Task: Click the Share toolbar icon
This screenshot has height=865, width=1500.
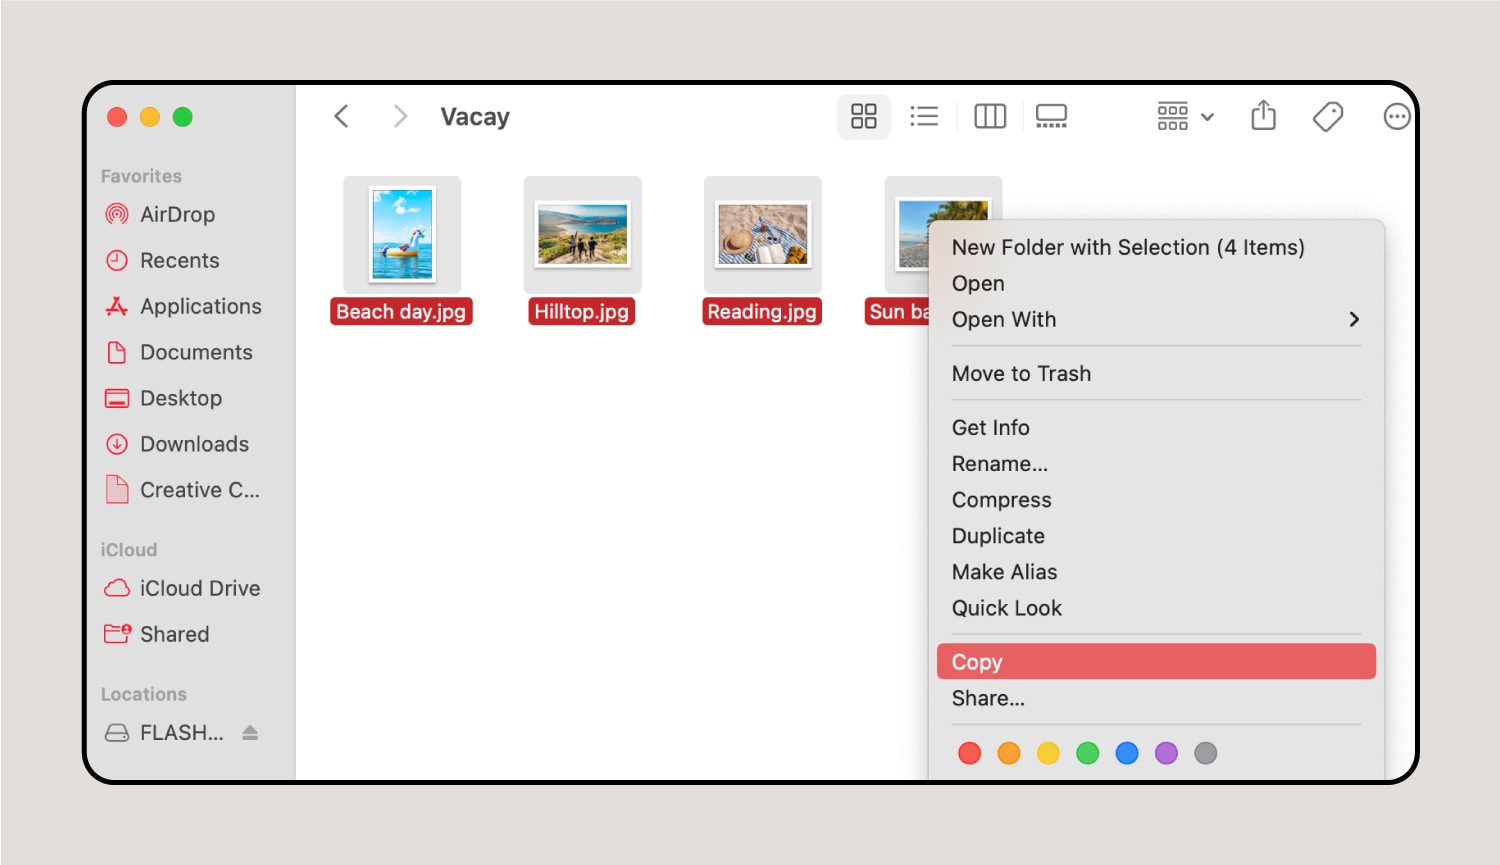Action: (x=1264, y=116)
